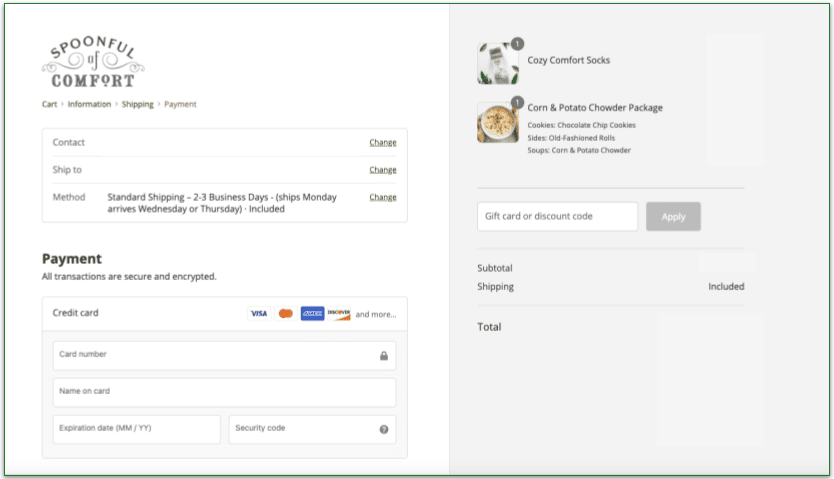Image resolution: width=834 pixels, height=479 pixels.
Task: Click 'Soups: Corn & Potato Chowder' text
Action: (x=579, y=150)
